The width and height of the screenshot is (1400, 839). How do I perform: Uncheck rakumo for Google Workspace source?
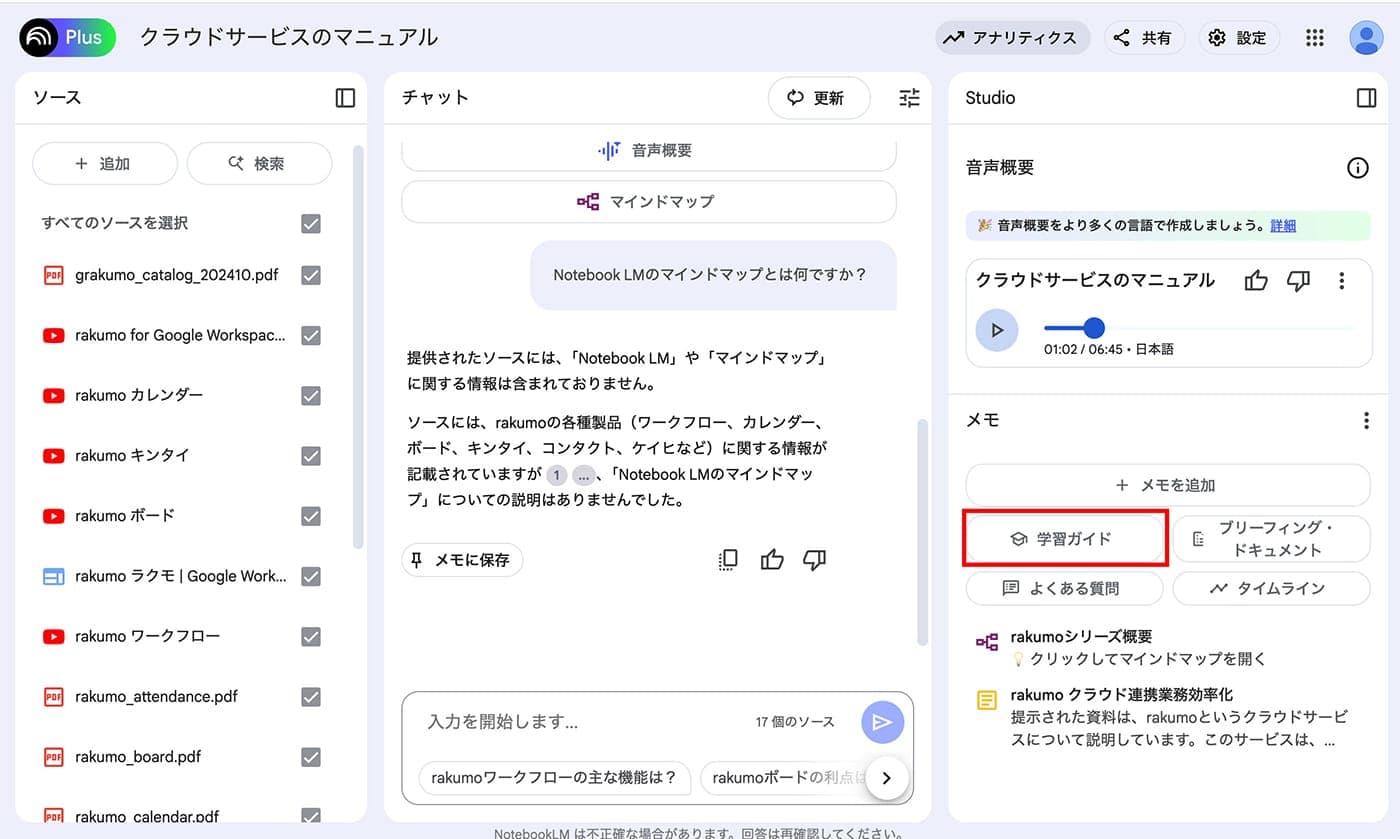[x=311, y=336]
